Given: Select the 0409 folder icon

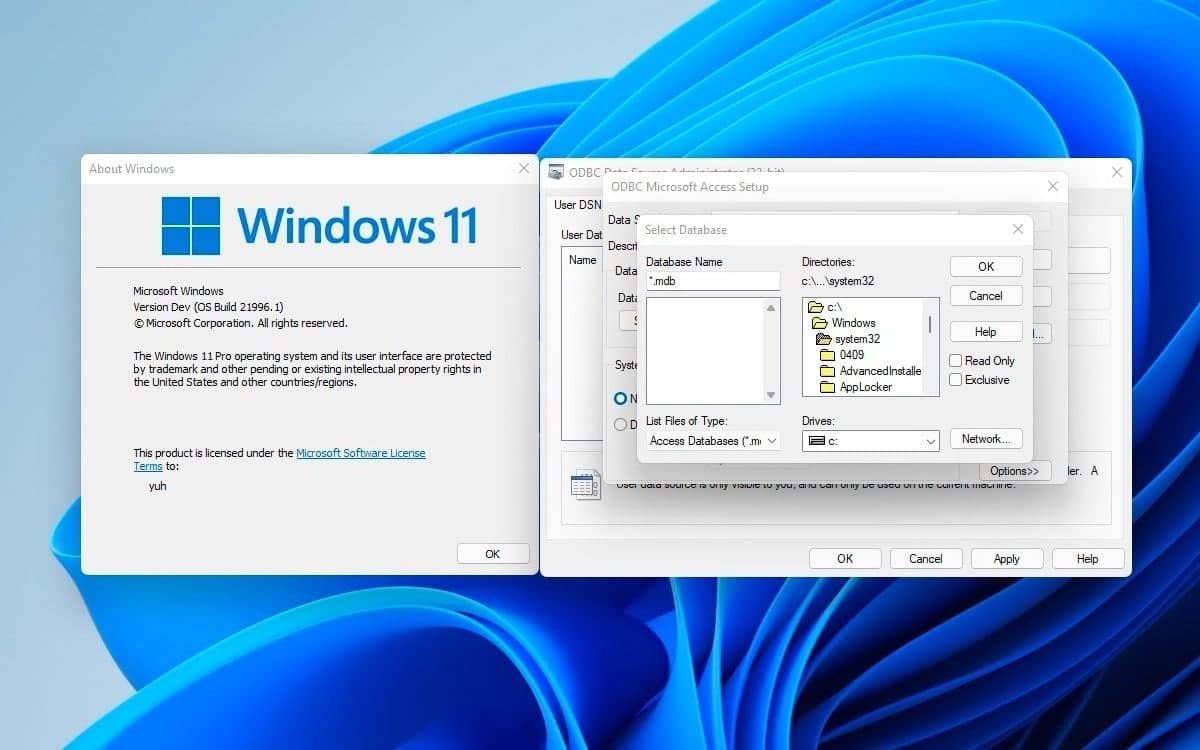Looking at the screenshot, I should point(827,355).
